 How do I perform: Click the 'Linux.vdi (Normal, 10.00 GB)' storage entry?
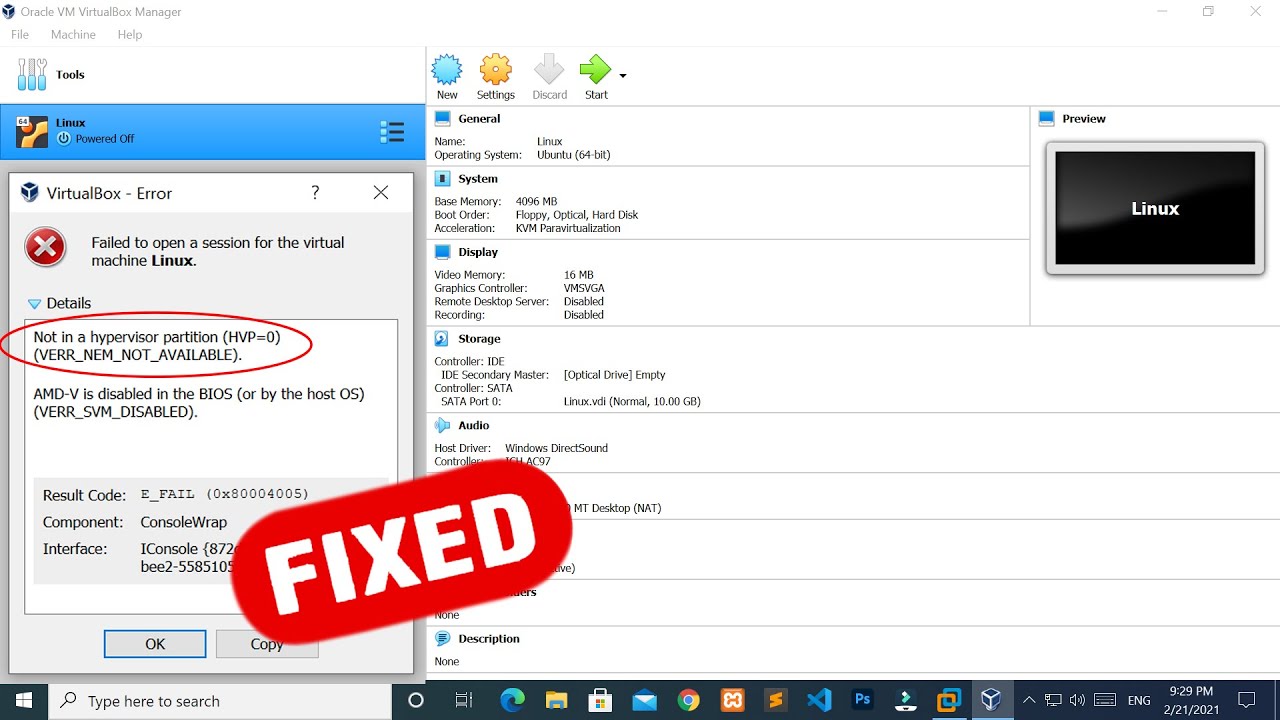point(632,401)
